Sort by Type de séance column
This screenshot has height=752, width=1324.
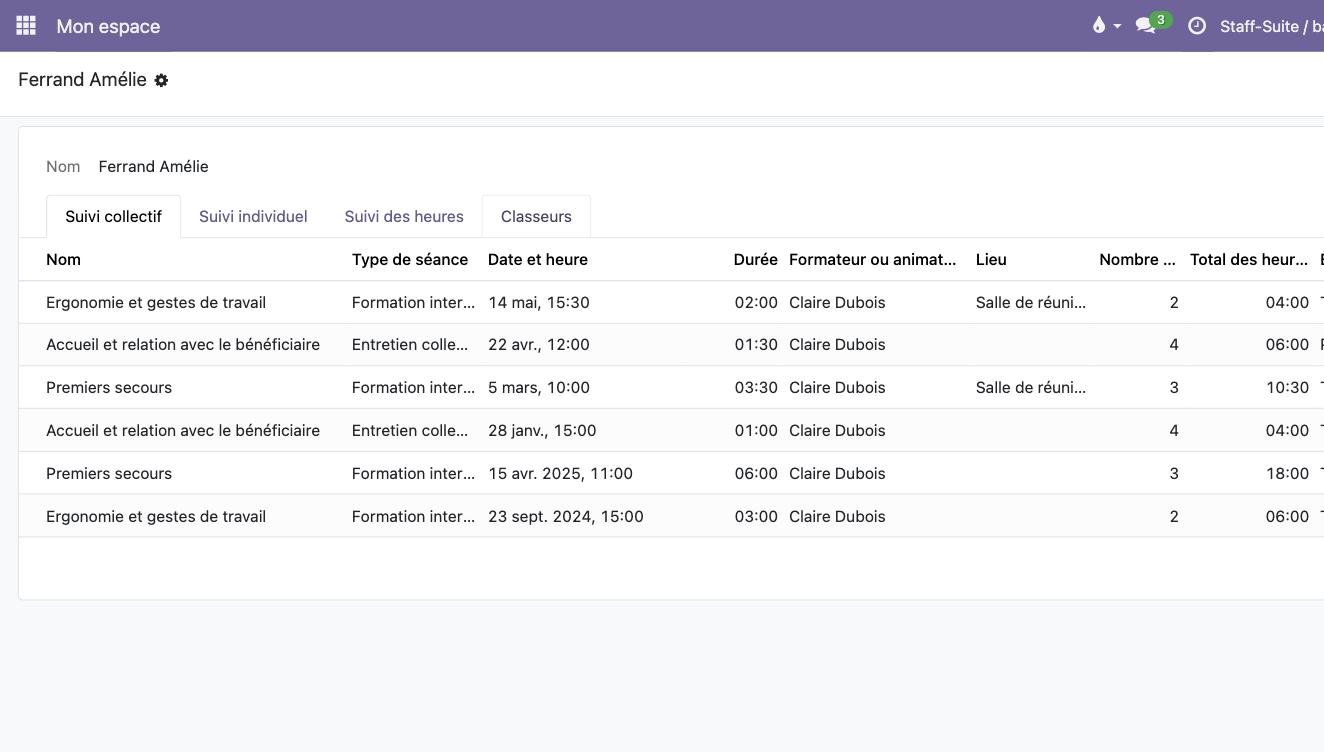(410, 259)
